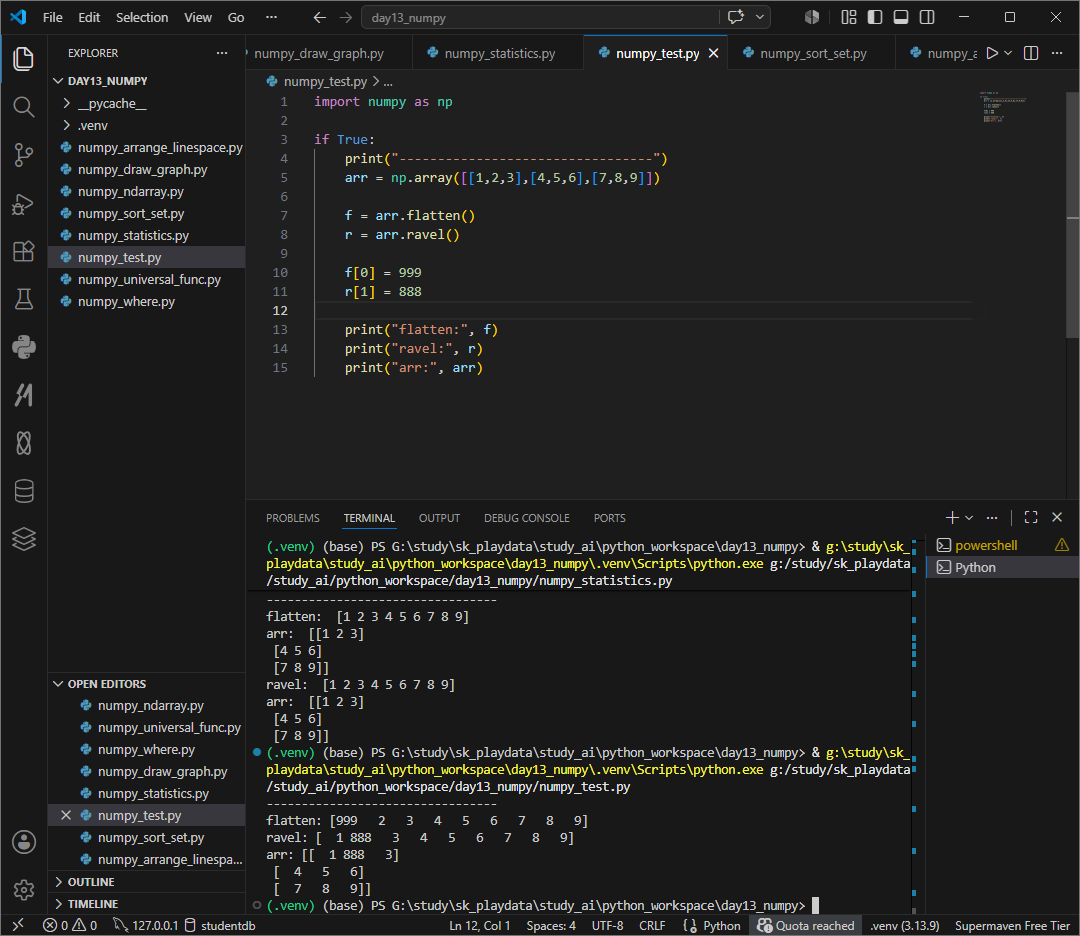Change the UTF-8 file encoding
The width and height of the screenshot is (1080, 936).
point(608,925)
